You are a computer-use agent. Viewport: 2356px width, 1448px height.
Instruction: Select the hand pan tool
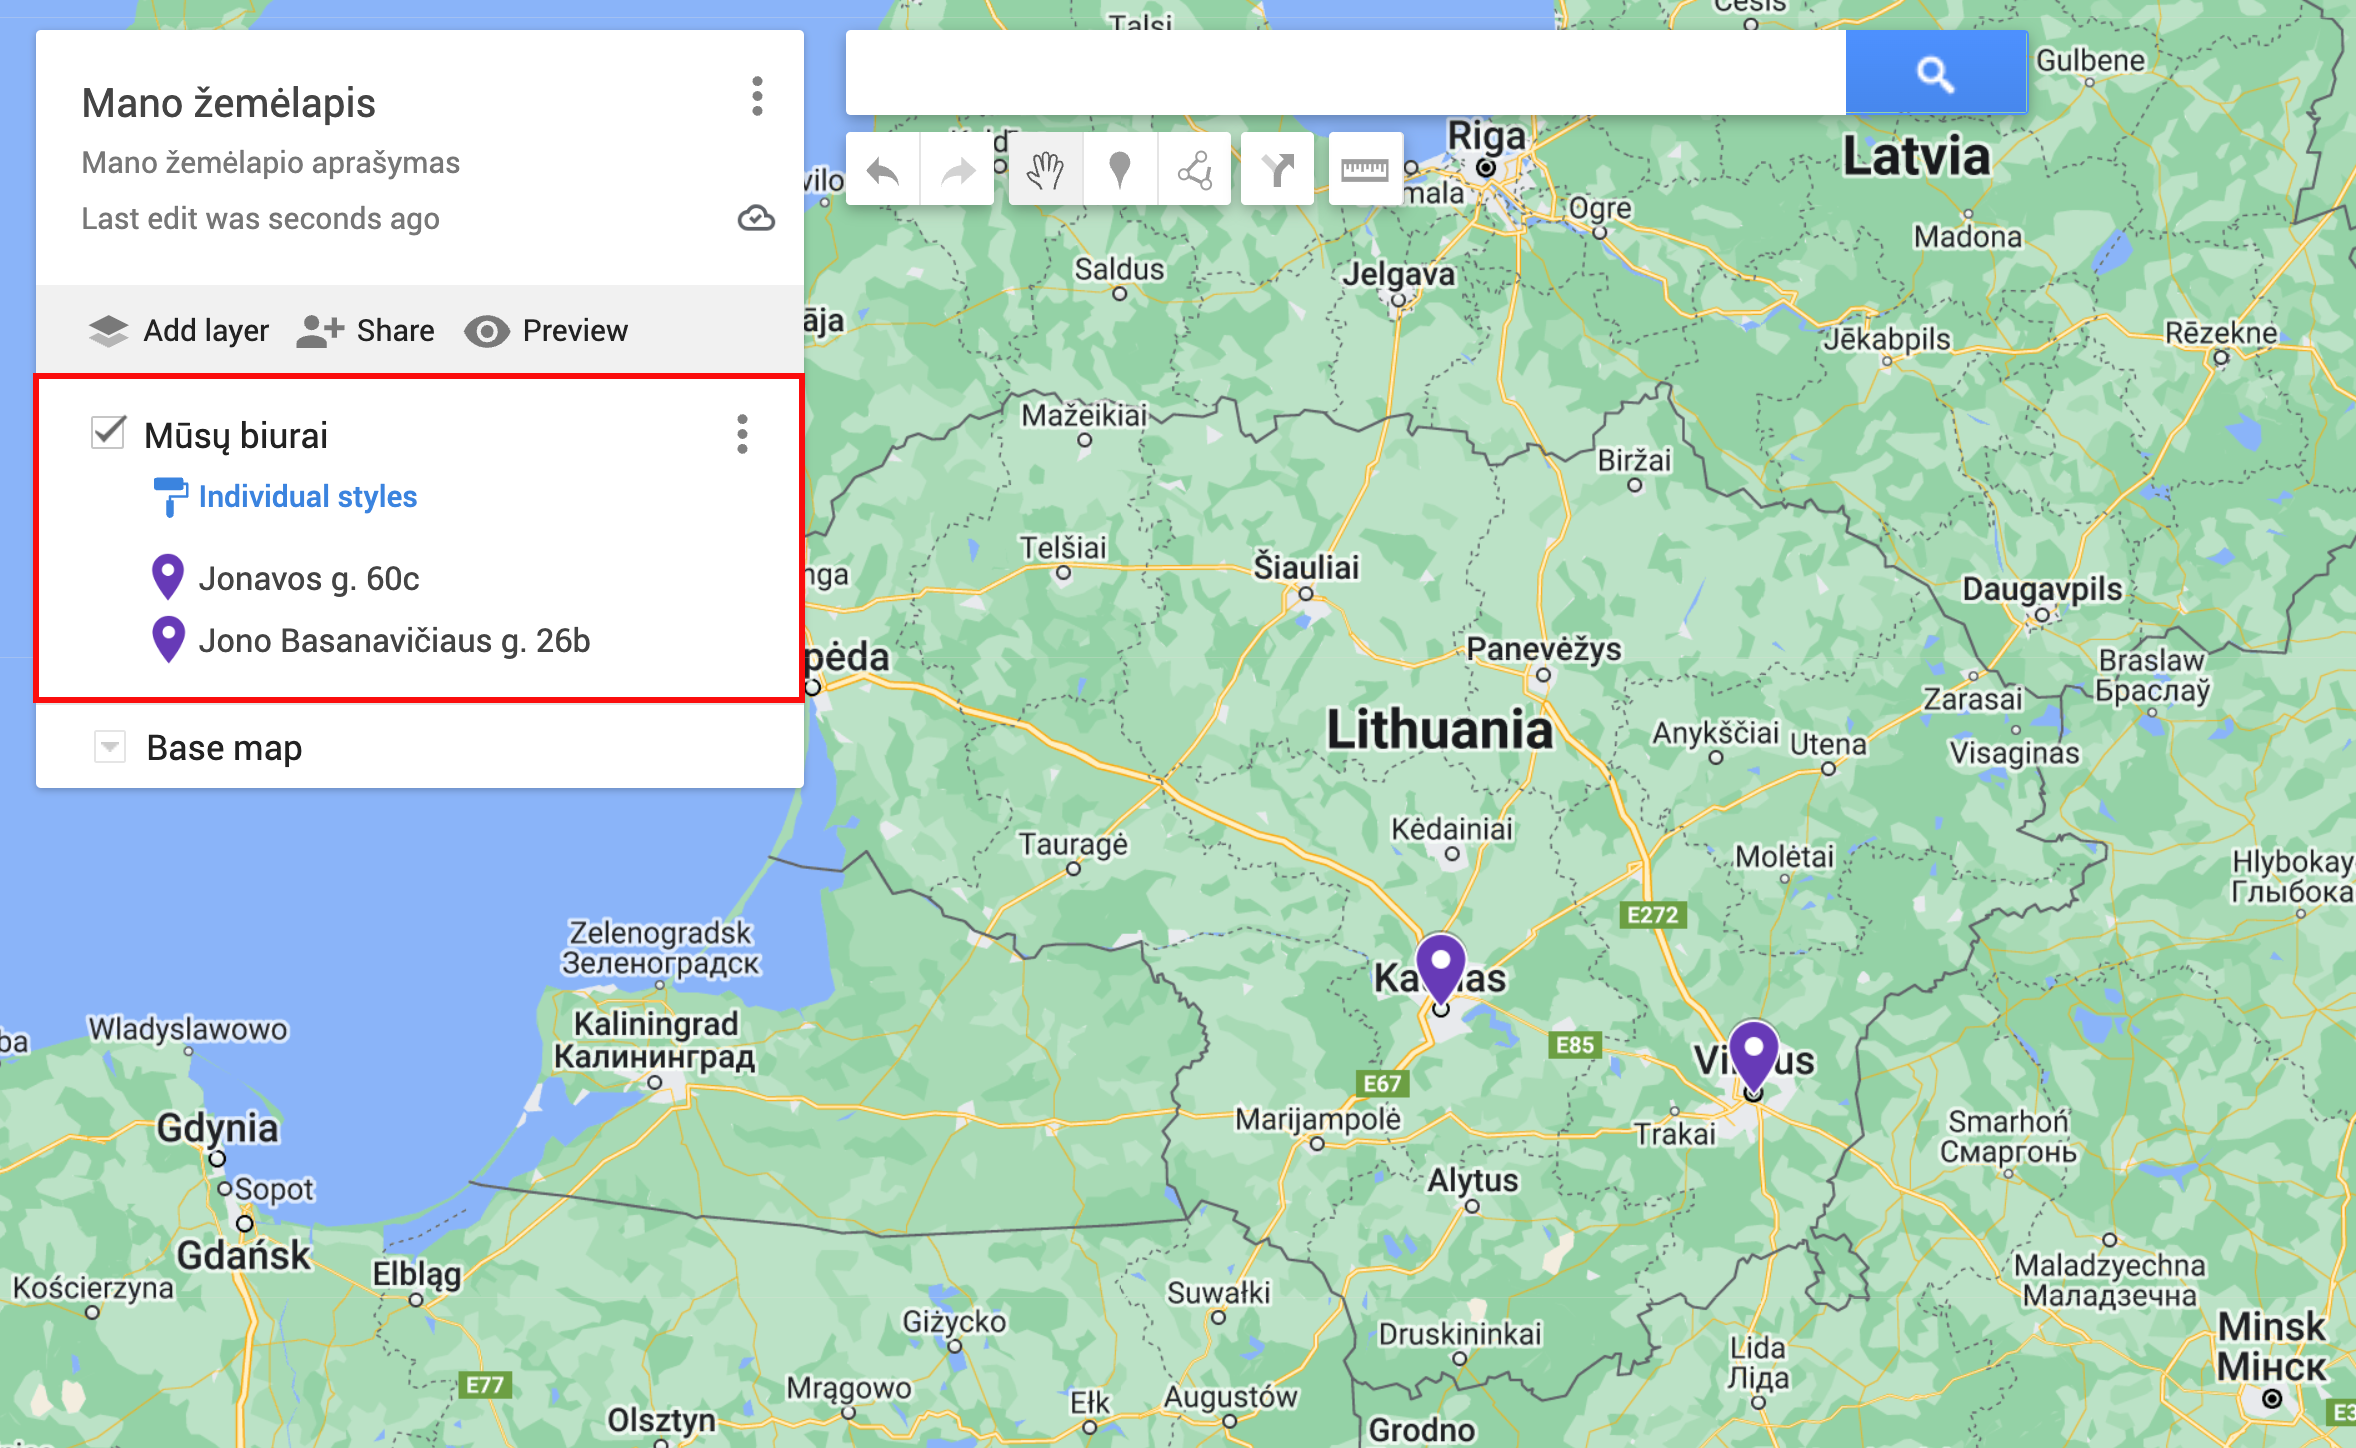(x=1045, y=171)
